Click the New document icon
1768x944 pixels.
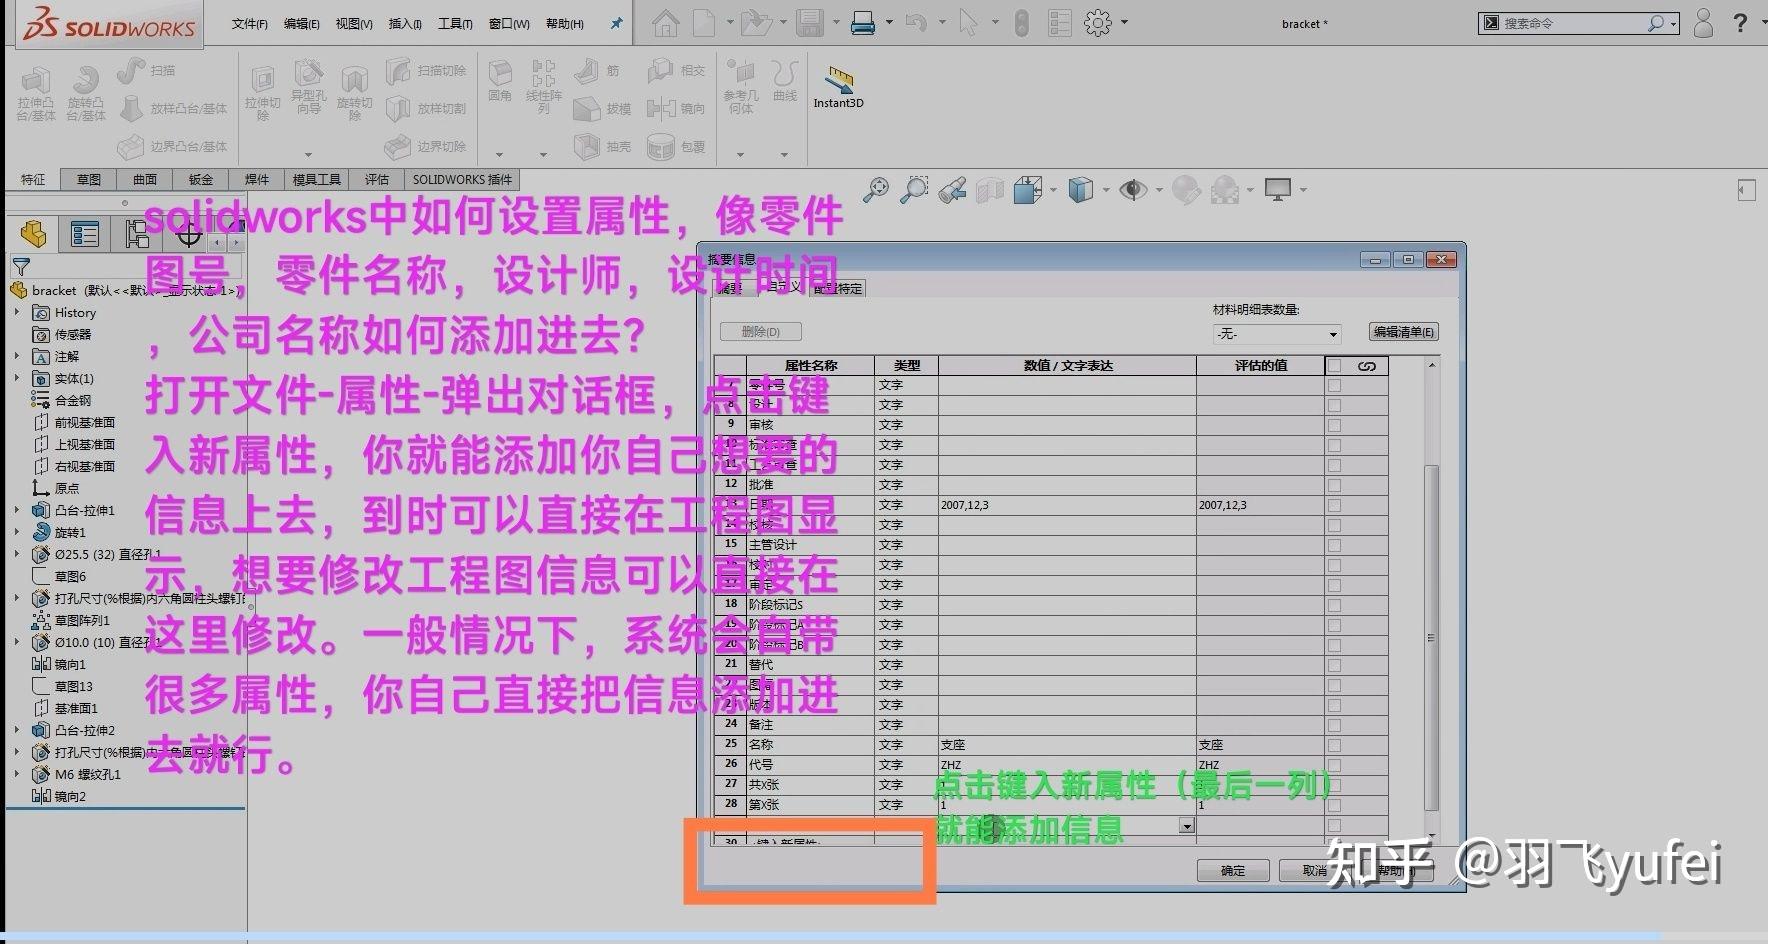[705, 23]
